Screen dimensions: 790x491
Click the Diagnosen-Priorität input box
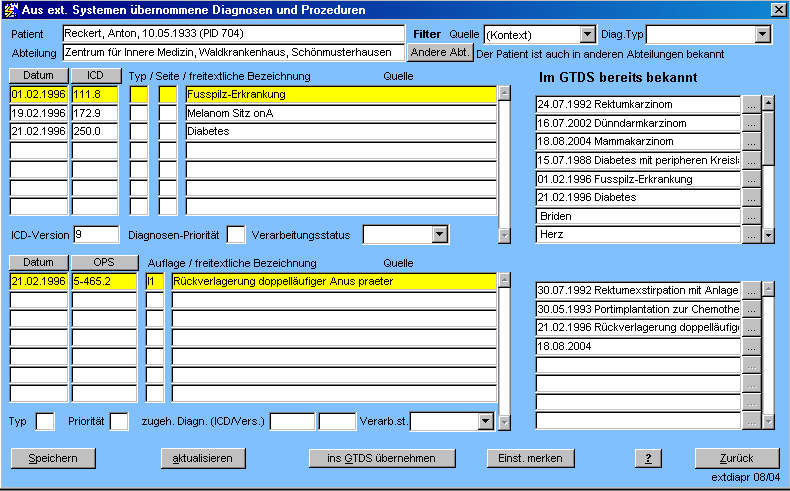(x=235, y=234)
